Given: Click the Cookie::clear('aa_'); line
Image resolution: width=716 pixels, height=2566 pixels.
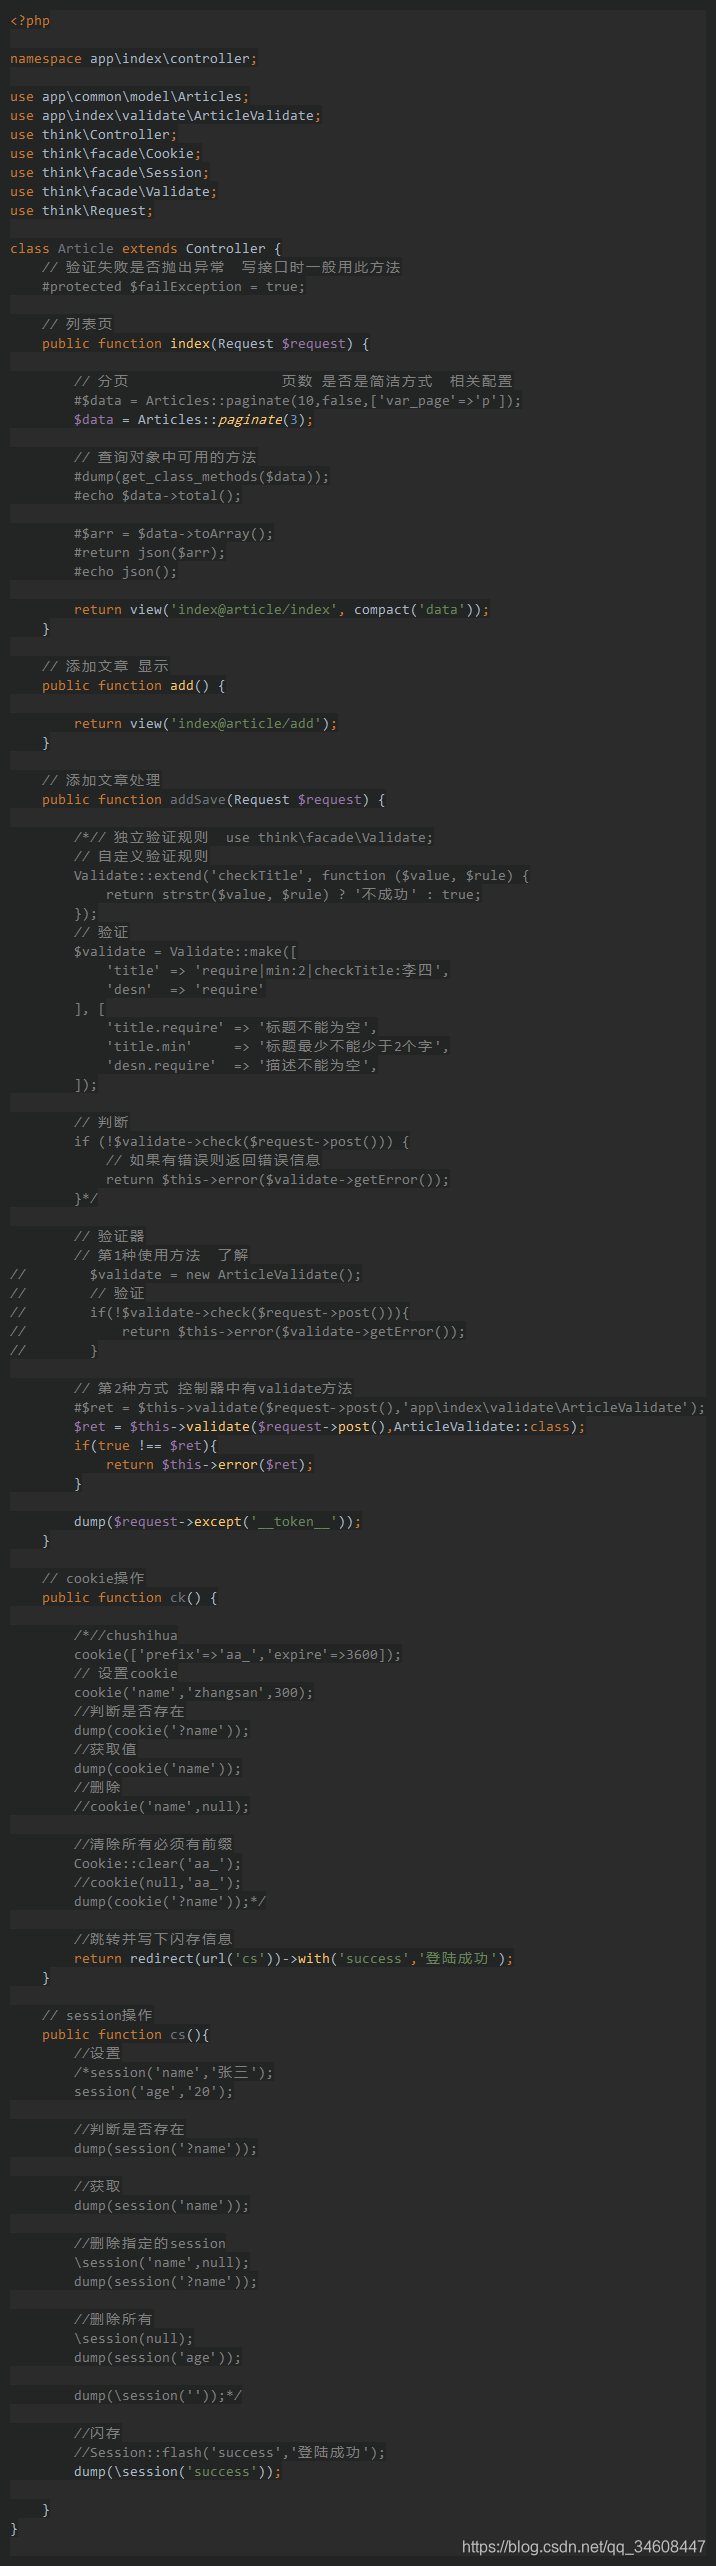Looking at the screenshot, I should tap(157, 1864).
